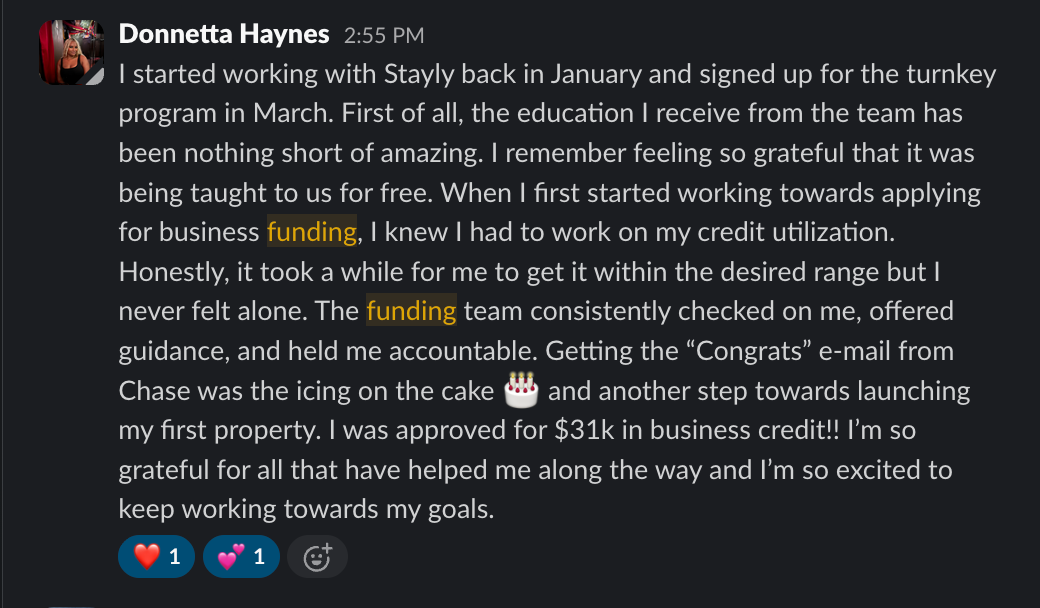This screenshot has height=608, width=1040.
Task: Toggle the two pink hearts reaction
Action: click(x=241, y=557)
